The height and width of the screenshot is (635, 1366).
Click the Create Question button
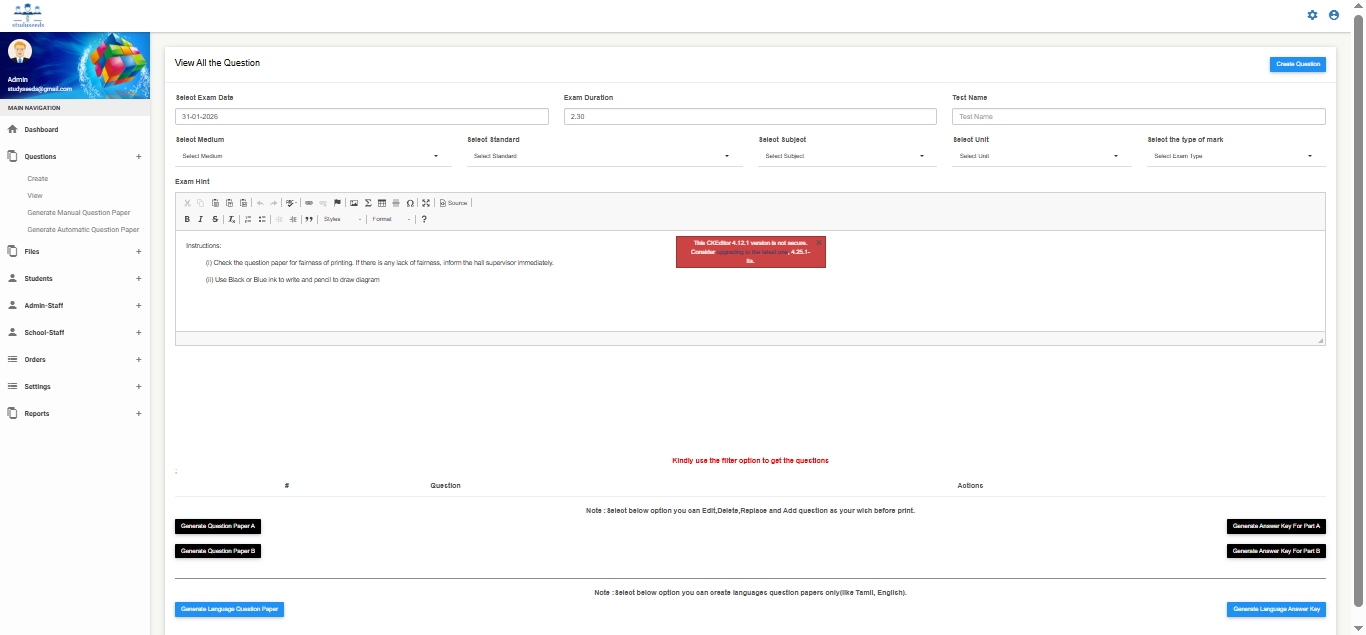point(1297,64)
